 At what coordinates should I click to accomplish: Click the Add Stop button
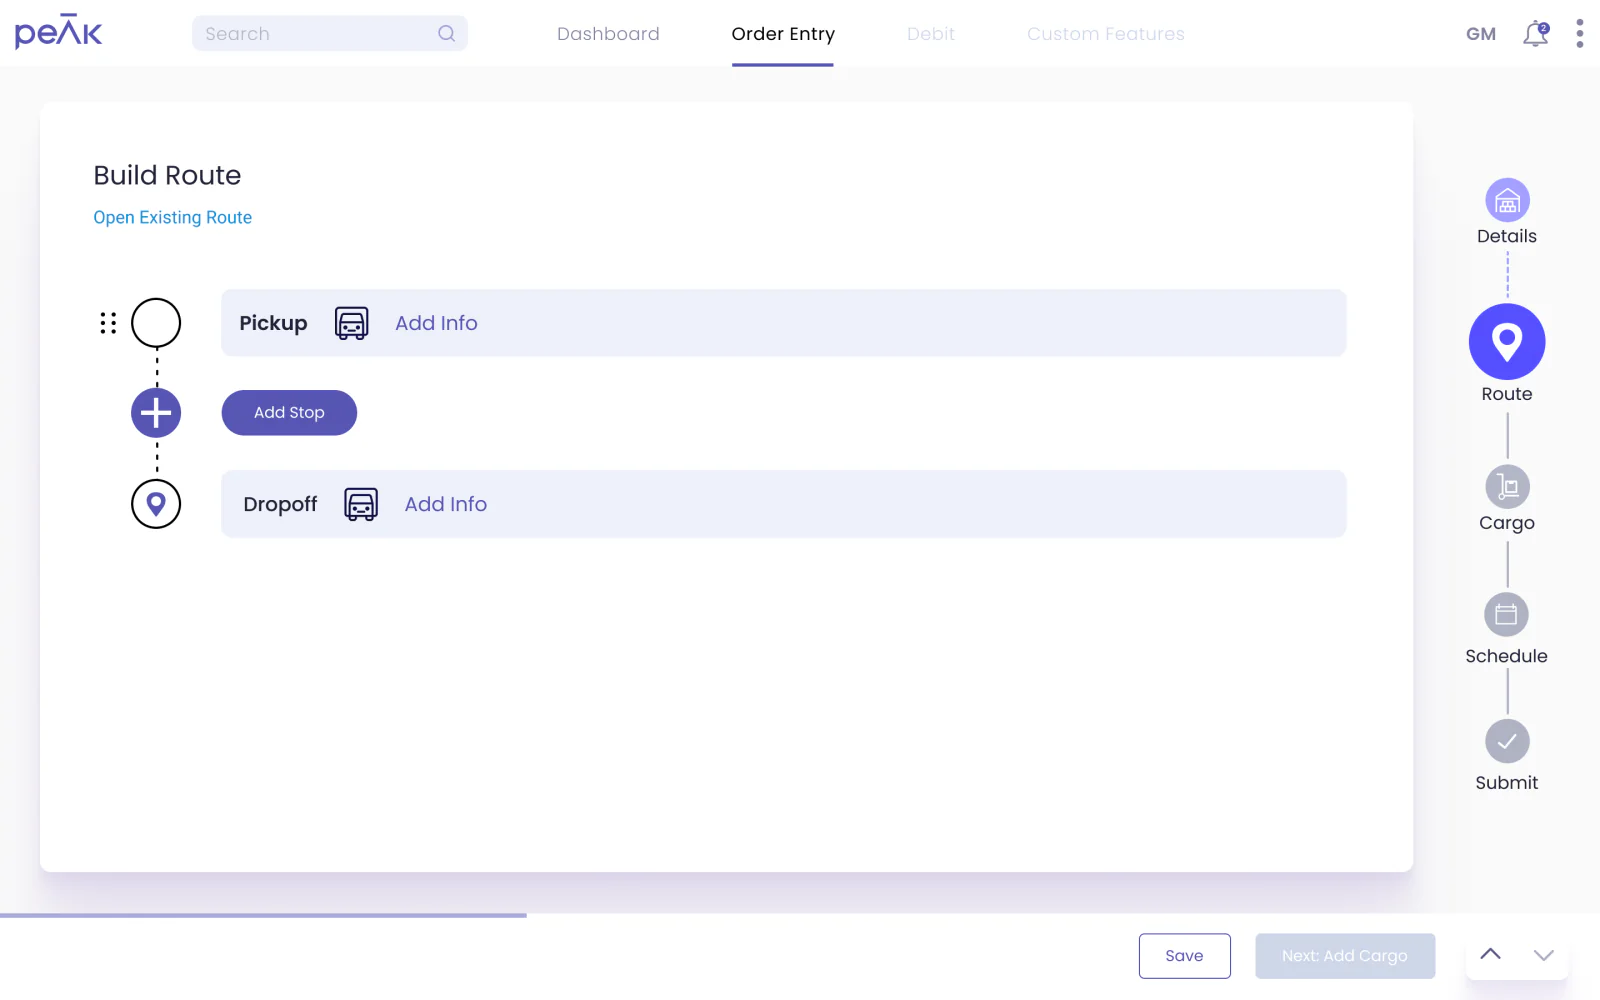pos(289,413)
